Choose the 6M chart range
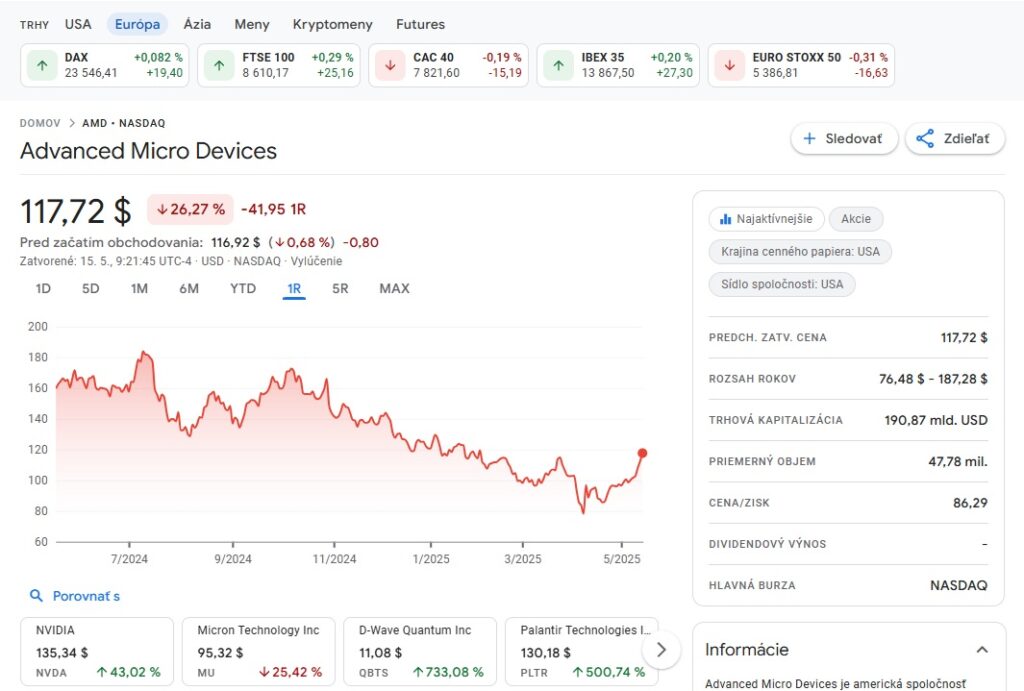This screenshot has width=1024, height=691. coord(189,288)
